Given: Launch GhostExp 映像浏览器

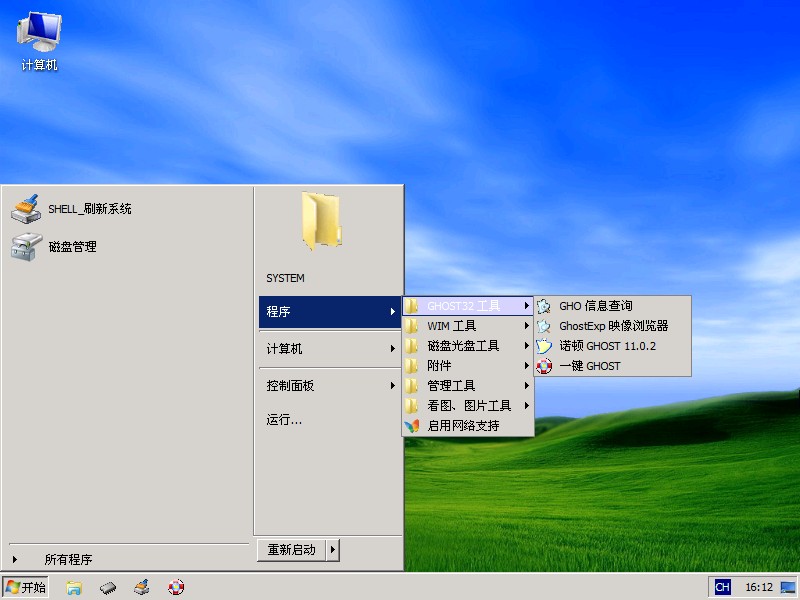Looking at the screenshot, I should pyautogui.click(x=613, y=326).
